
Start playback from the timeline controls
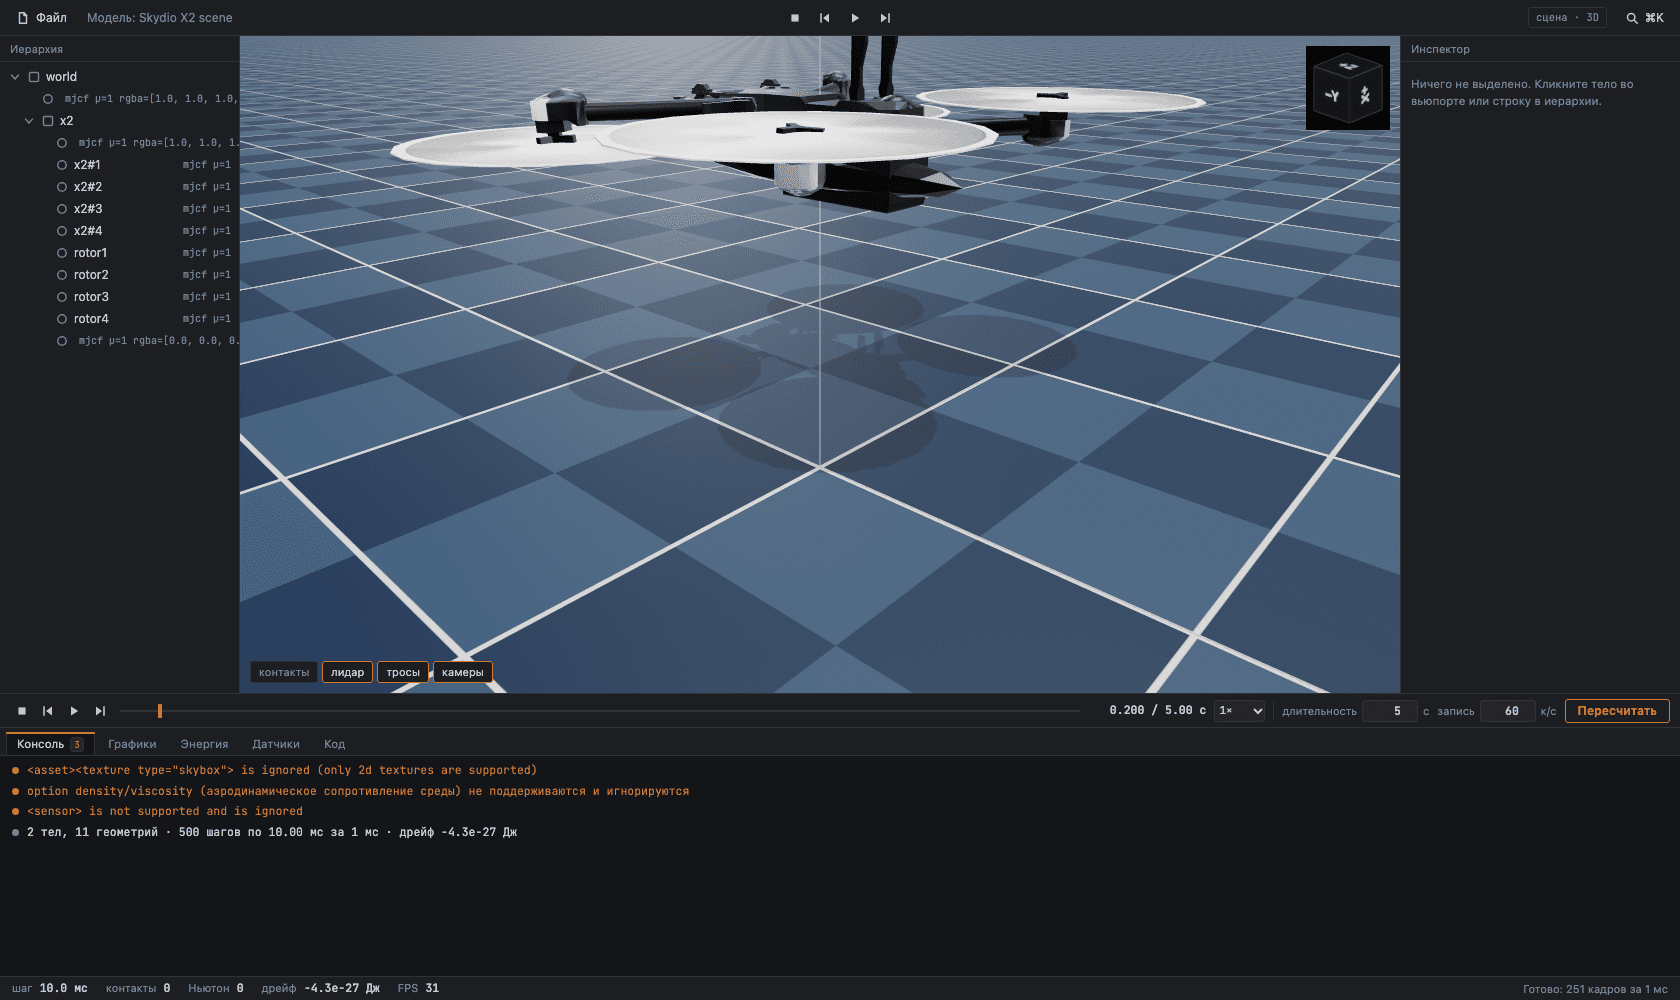pyautogui.click(x=74, y=711)
